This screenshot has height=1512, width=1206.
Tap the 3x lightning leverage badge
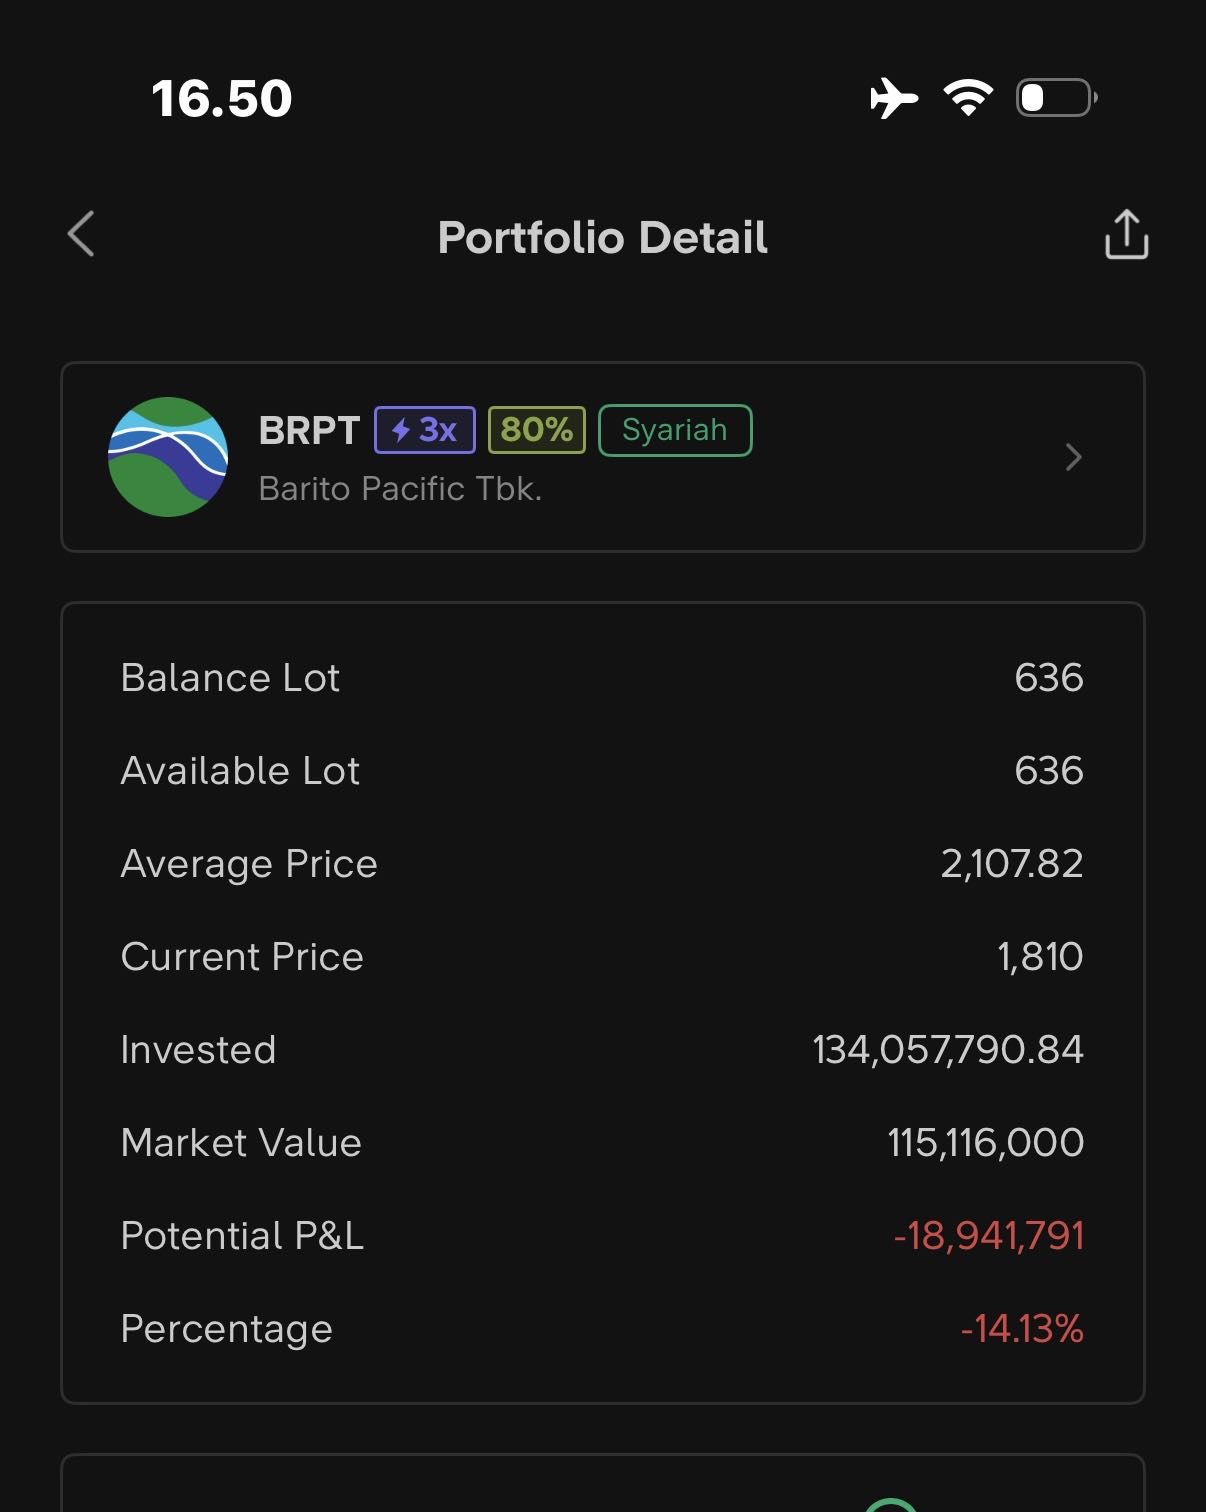425,430
